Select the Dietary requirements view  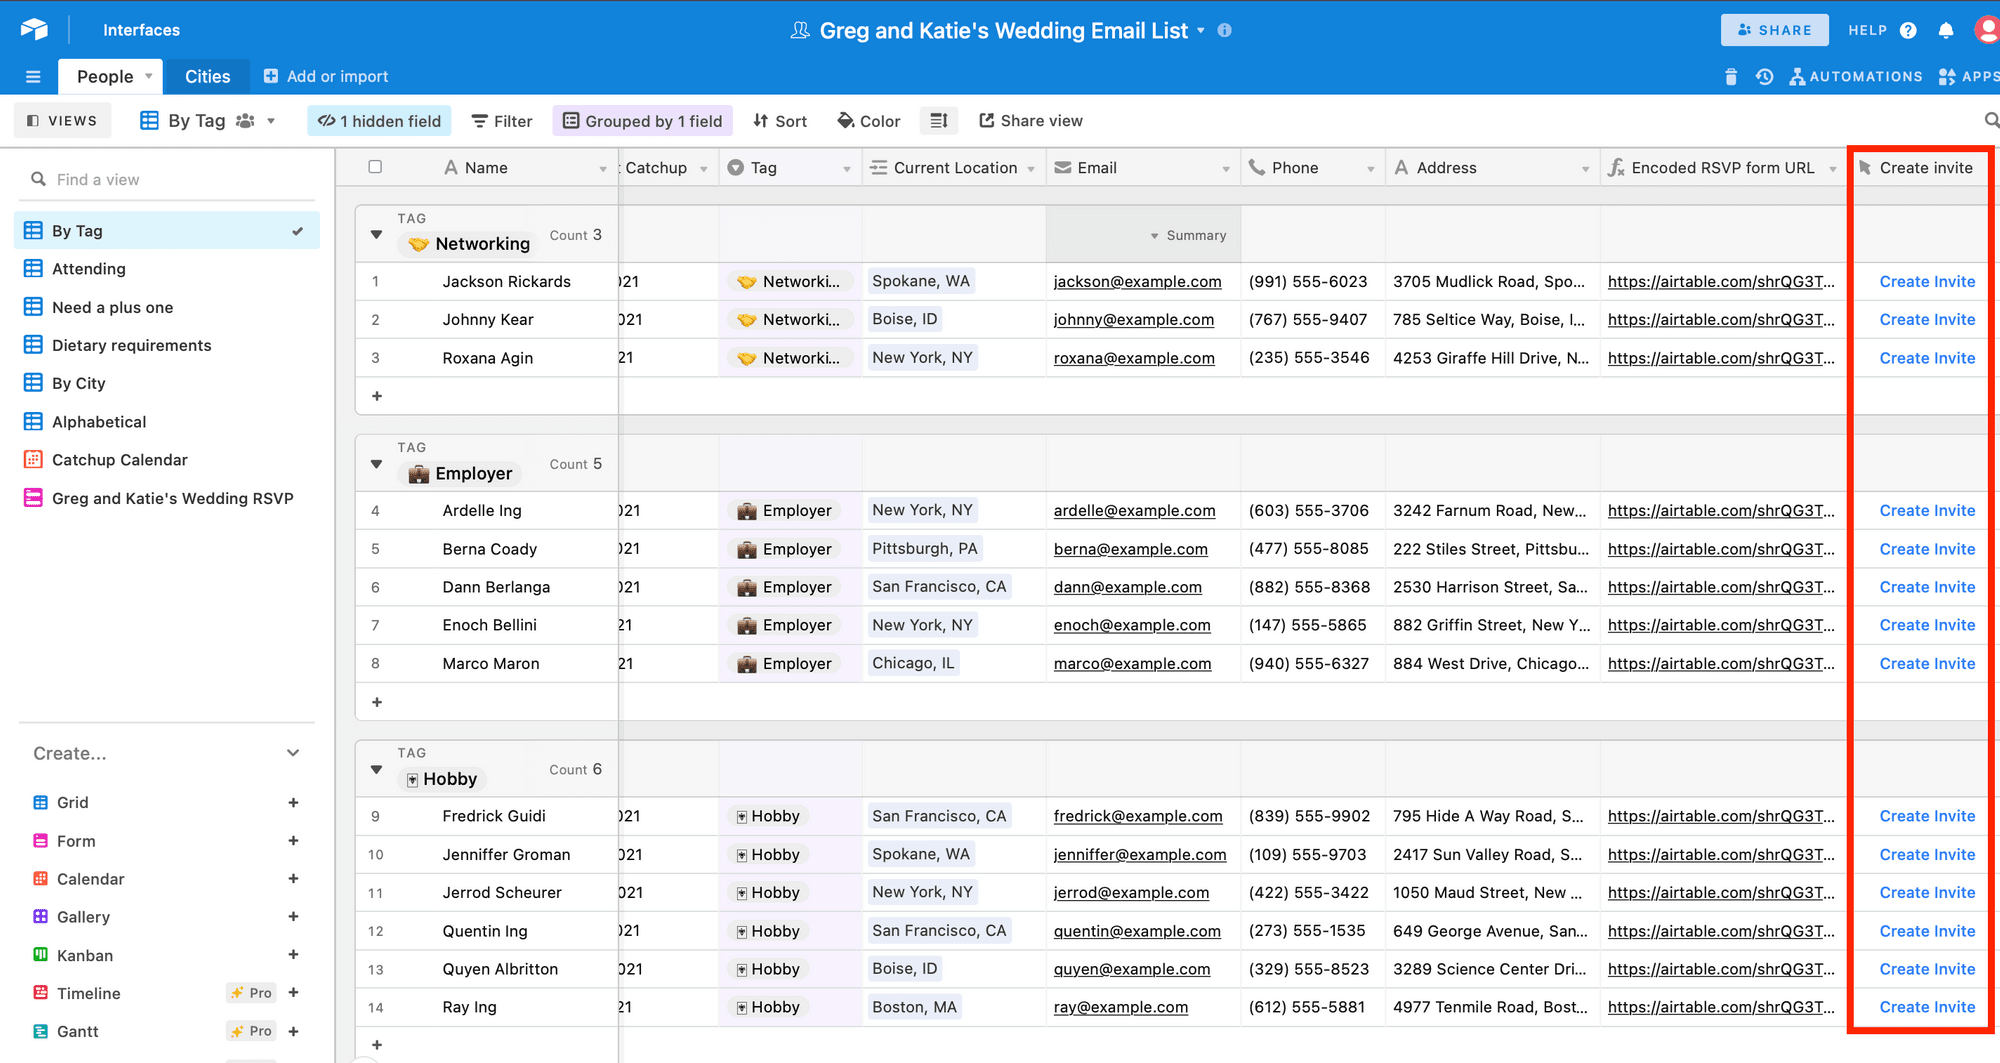click(x=131, y=345)
